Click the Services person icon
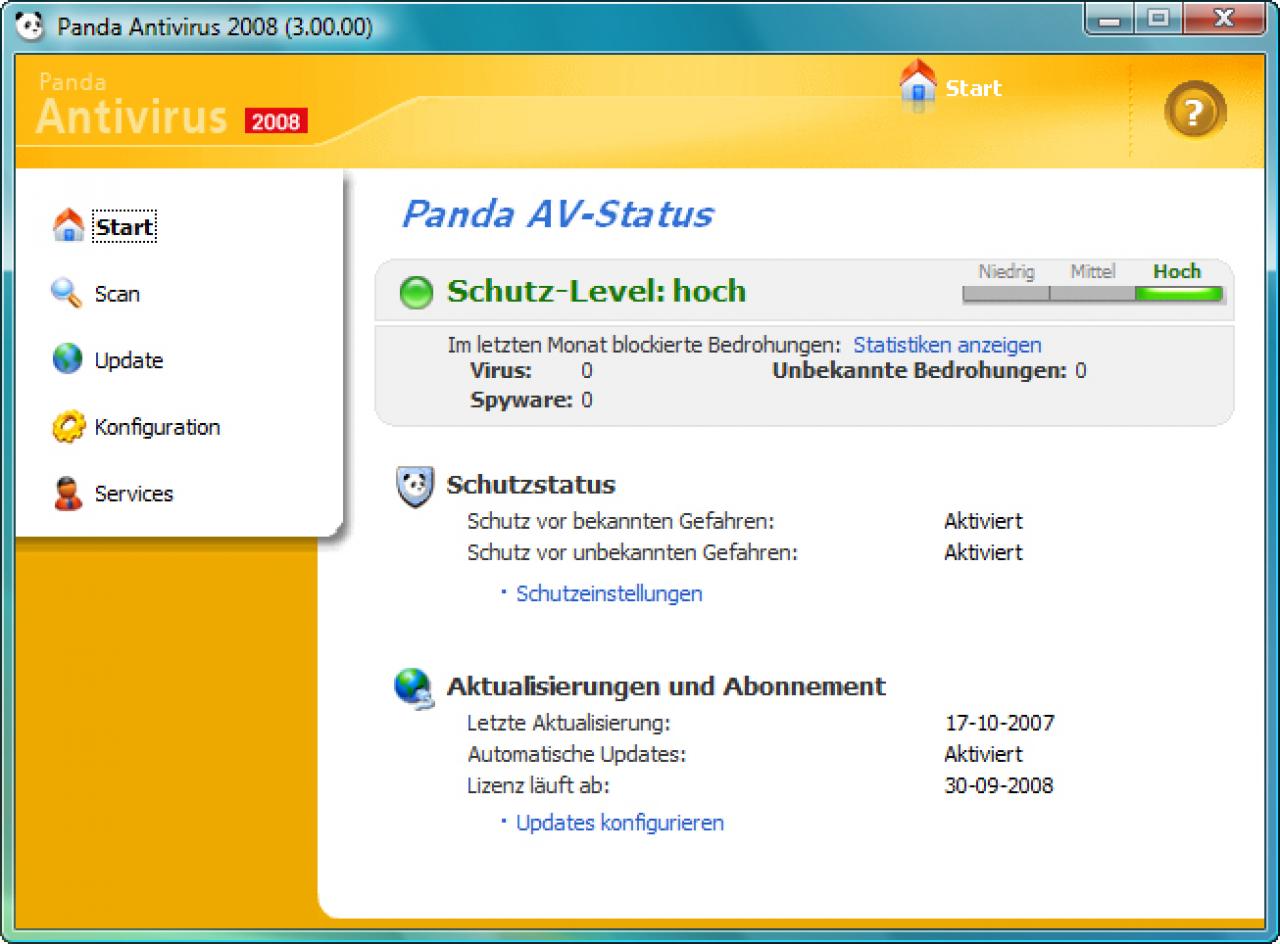The height and width of the screenshot is (944, 1280). (68, 494)
